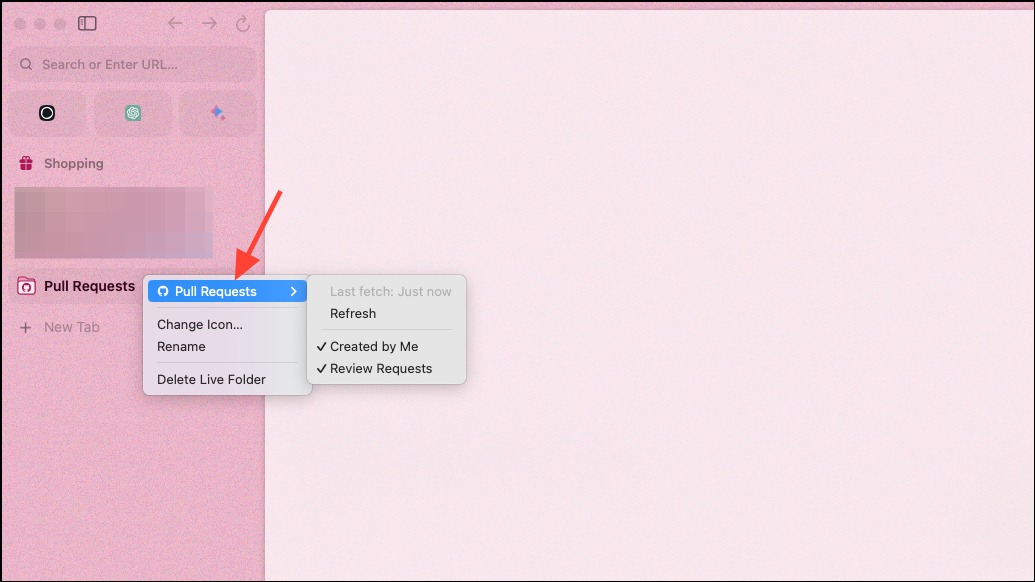Image resolution: width=1035 pixels, height=582 pixels.
Task: Click the Shopping gift icon
Action: pyautogui.click(x=26, y=163)
